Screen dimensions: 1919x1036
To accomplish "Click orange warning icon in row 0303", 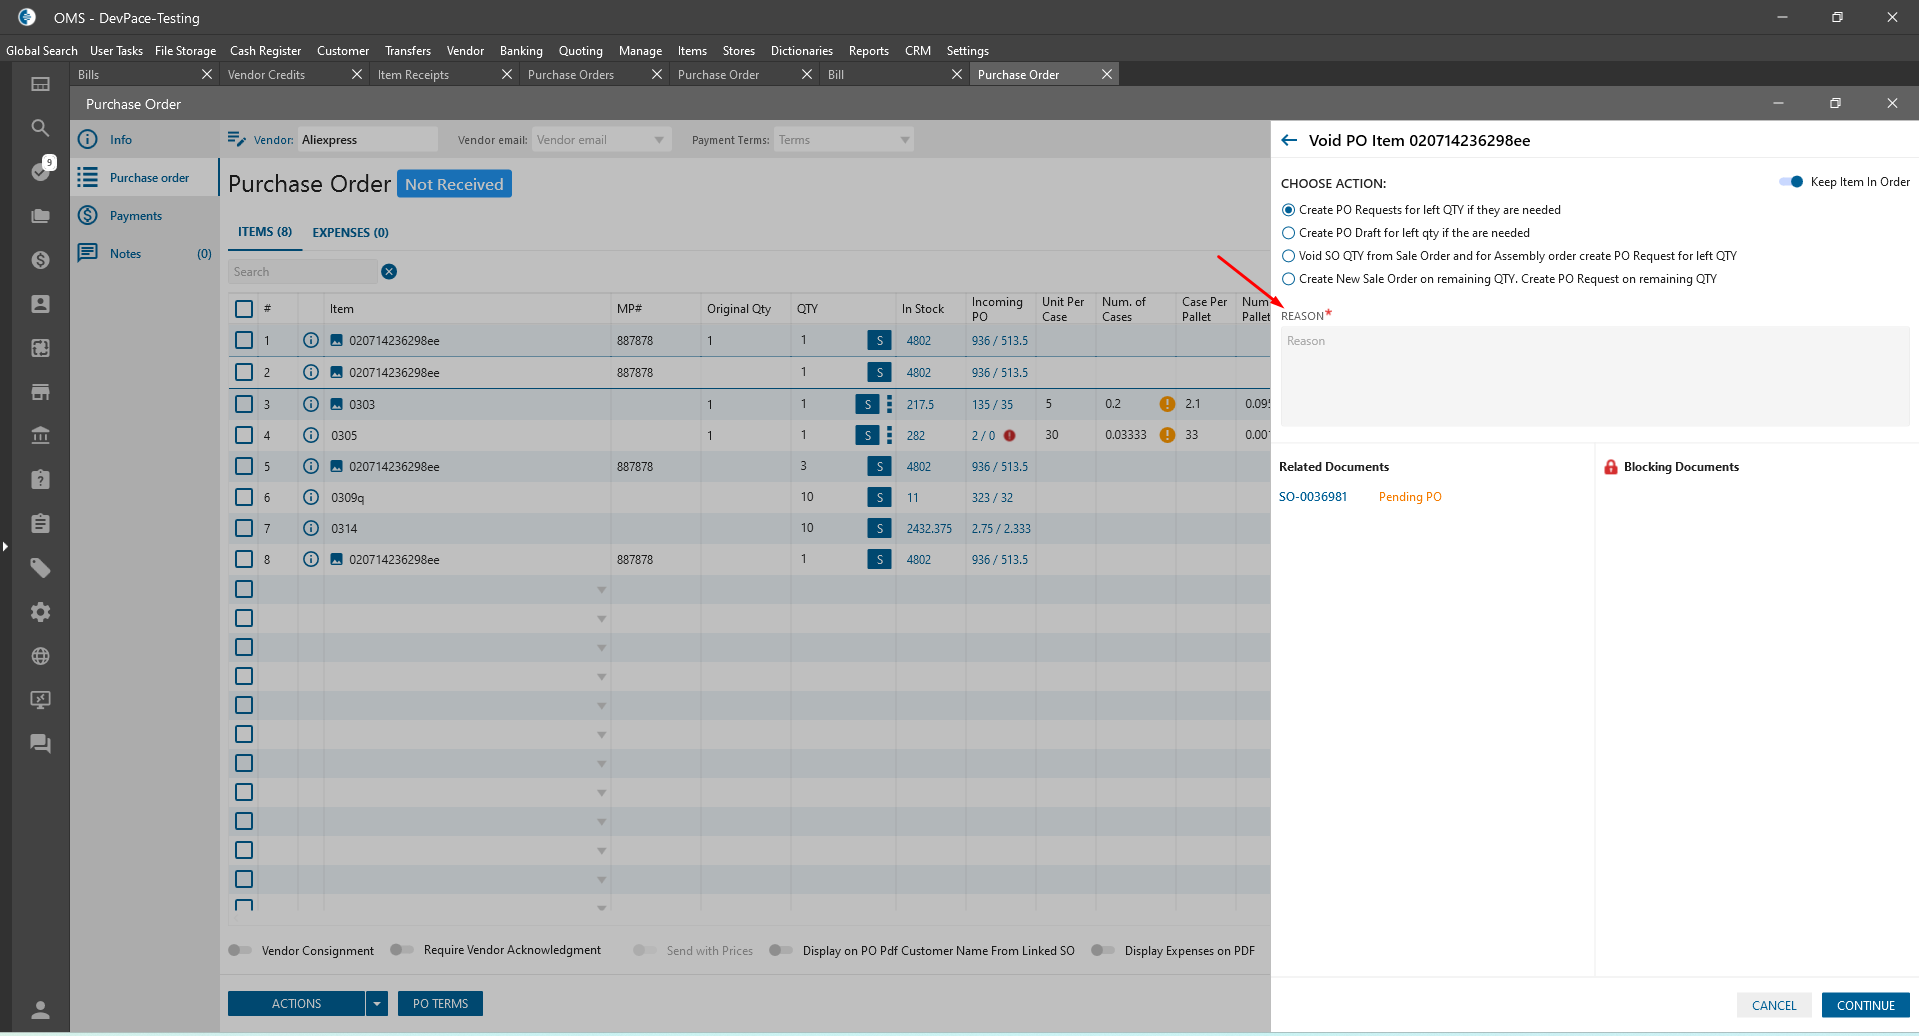I will pyautogui.click(x=1167, y=404).
